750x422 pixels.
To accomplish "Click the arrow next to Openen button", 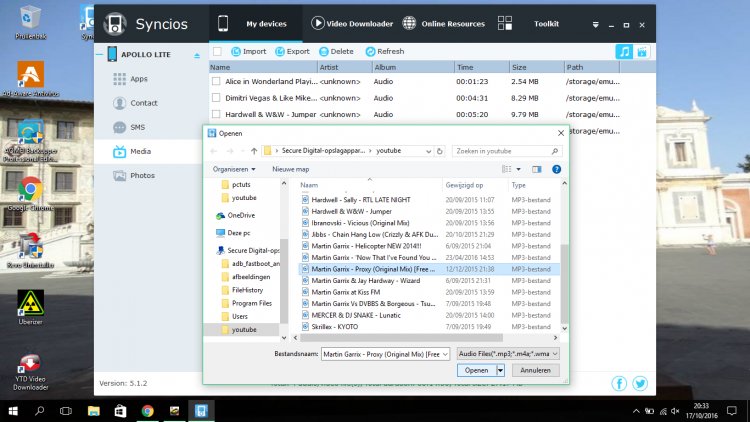I will coord(500,370).
